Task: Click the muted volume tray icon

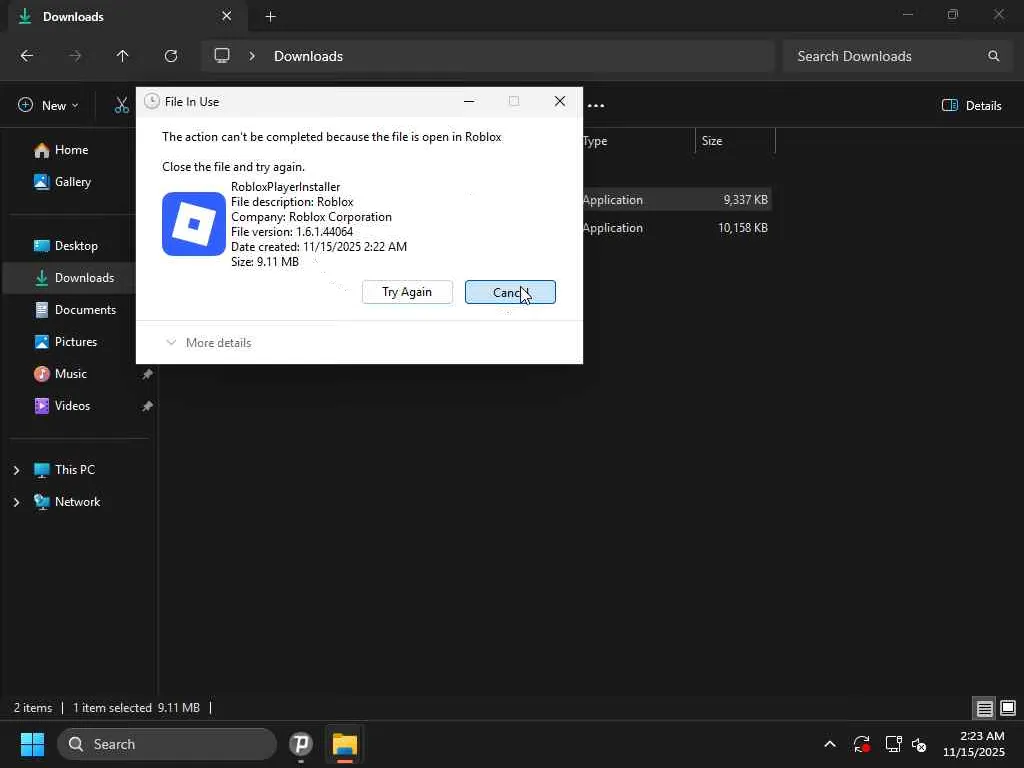Action: tap(920, 744)
